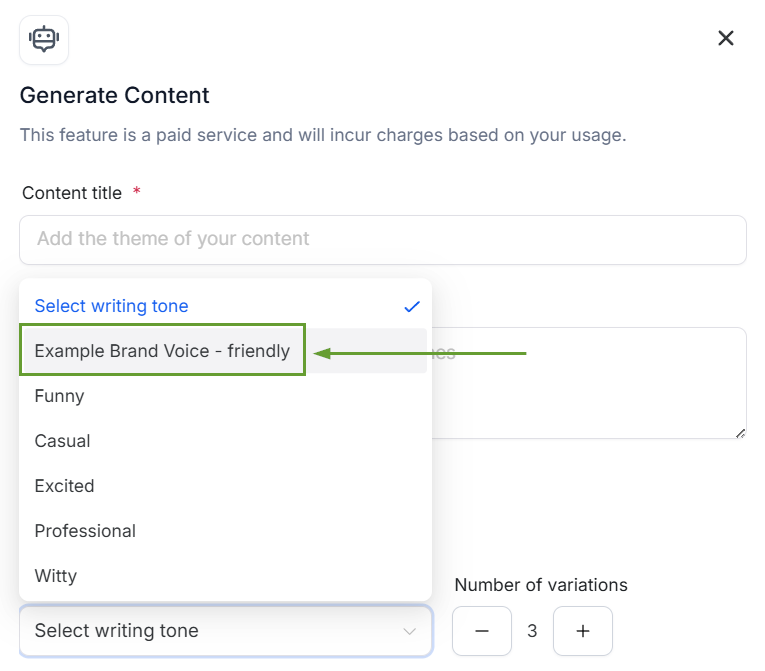The image size is (765, 671).
Task: Decrease variations with the minus button
Action: [x=482, y=631]
